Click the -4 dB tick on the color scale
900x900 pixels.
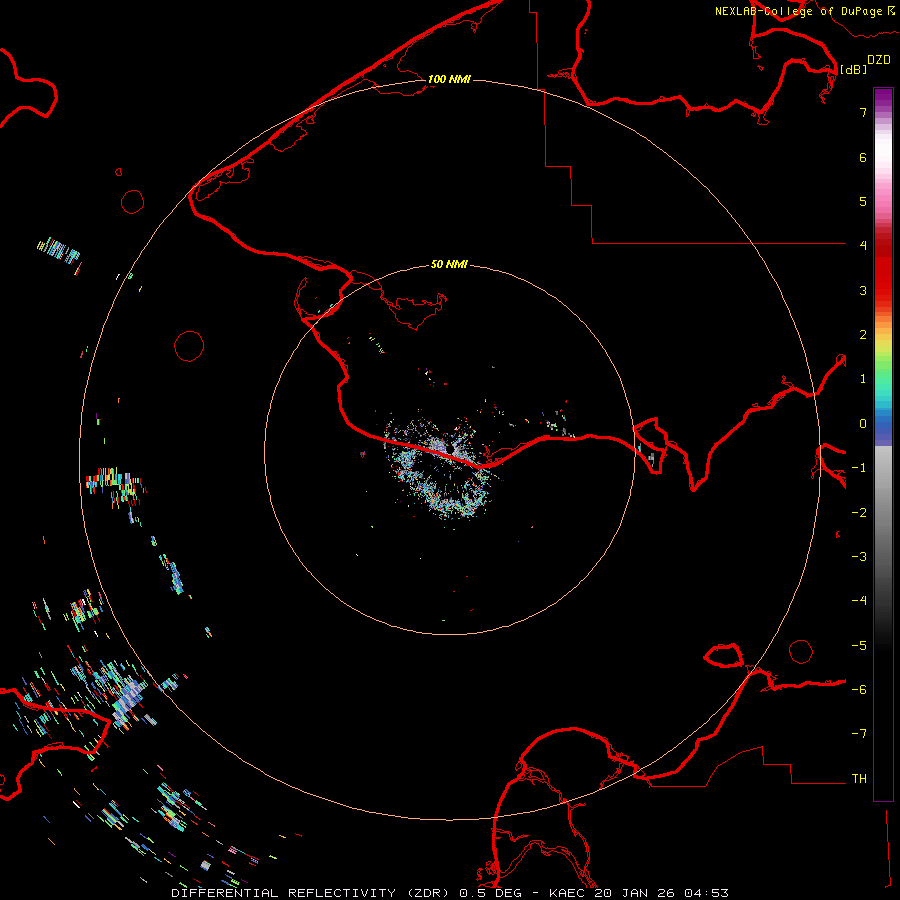pos(859,601)
